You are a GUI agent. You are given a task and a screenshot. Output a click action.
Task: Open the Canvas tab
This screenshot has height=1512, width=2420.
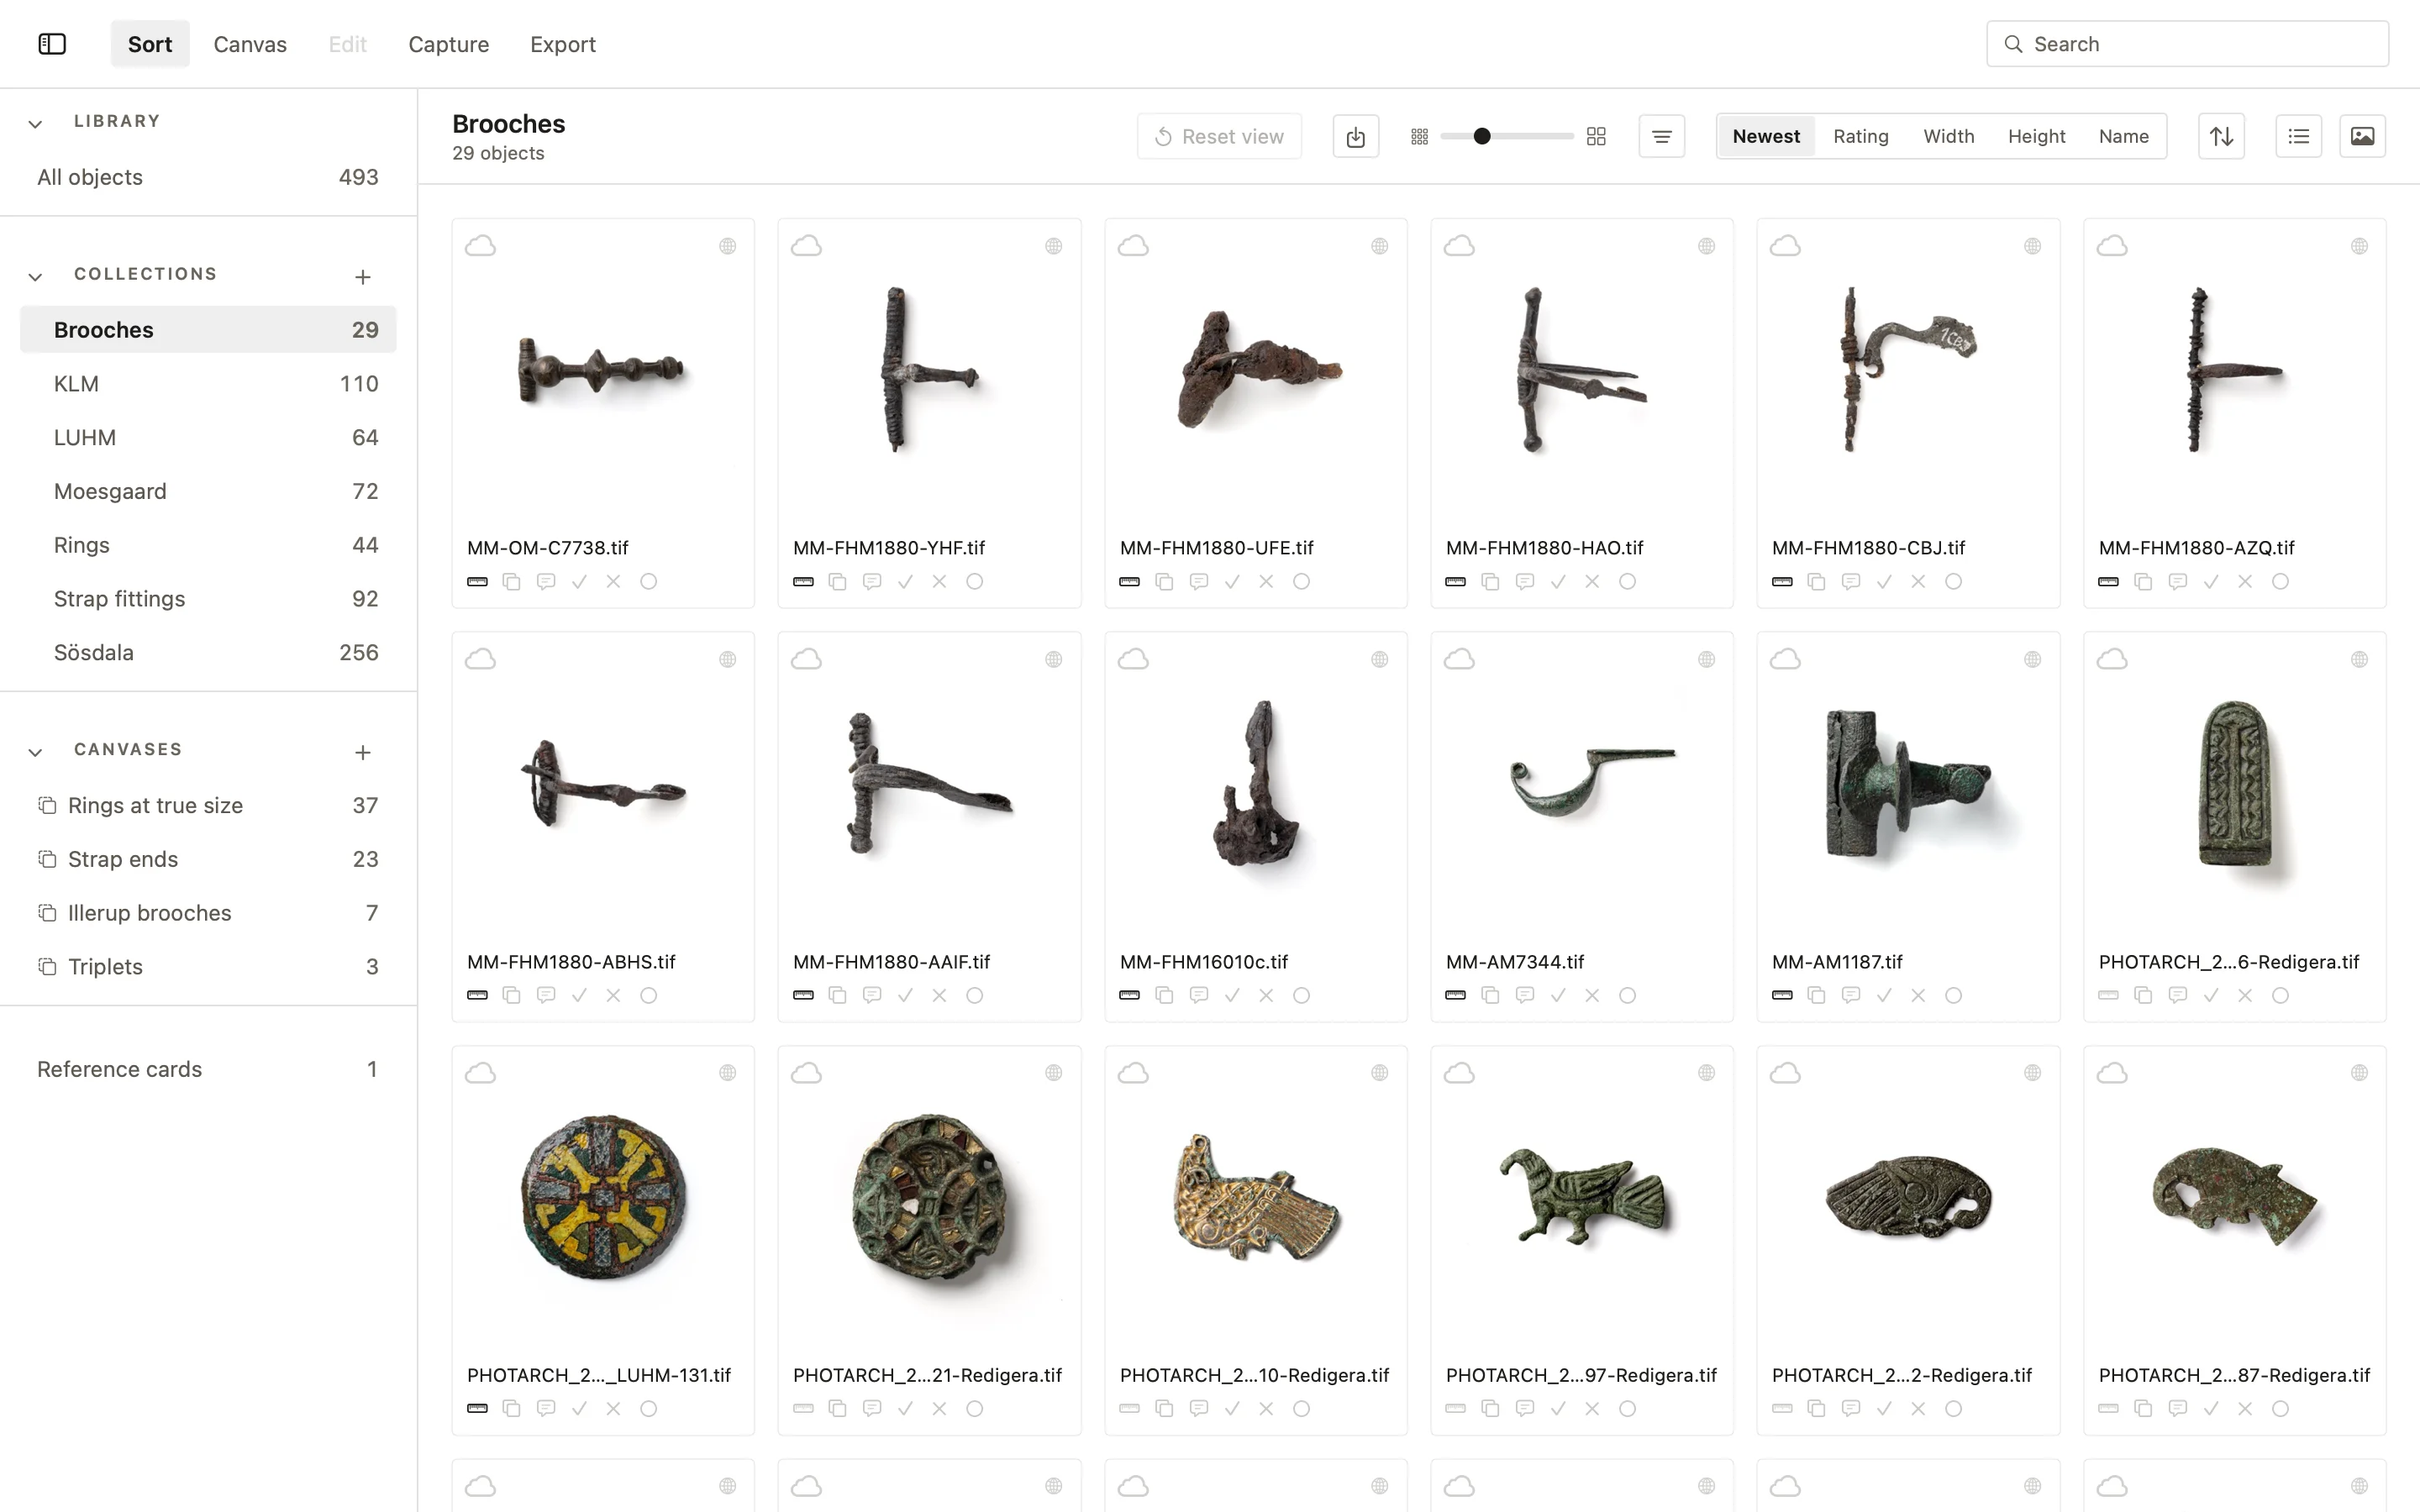[250, 44]
